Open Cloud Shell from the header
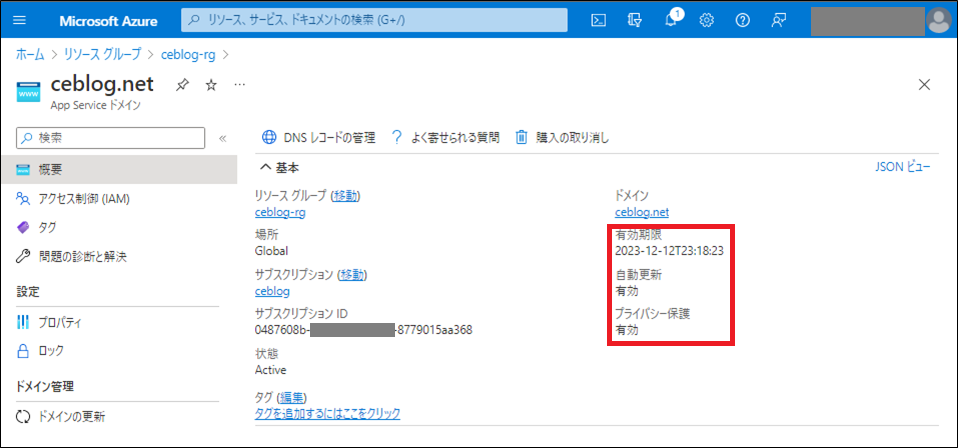958x448 pixels. [x=599, y=20]
